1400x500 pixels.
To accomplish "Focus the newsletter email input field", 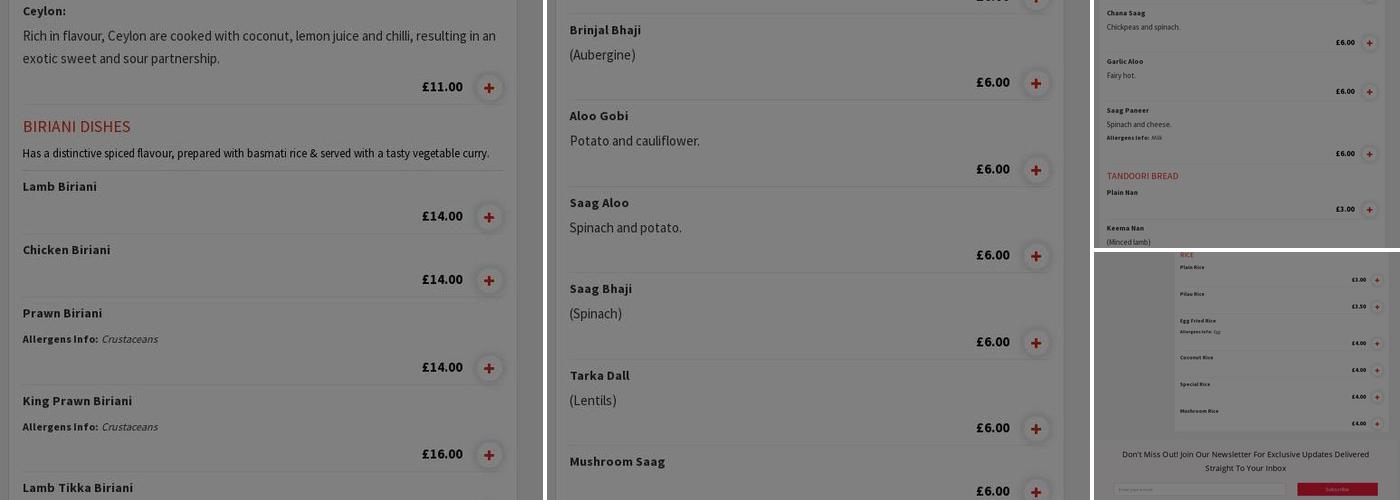I will pyautogui.click(x=1199, y=489).
